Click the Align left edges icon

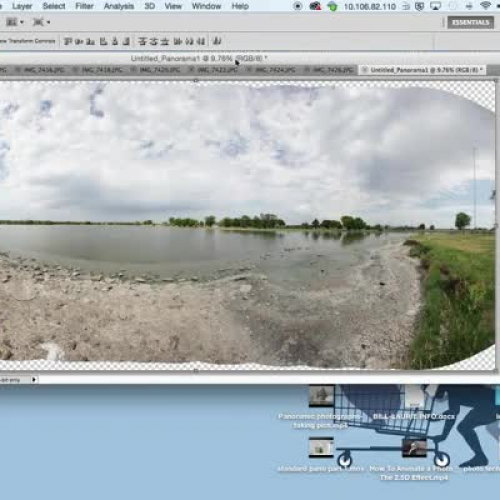pos(104,41)
